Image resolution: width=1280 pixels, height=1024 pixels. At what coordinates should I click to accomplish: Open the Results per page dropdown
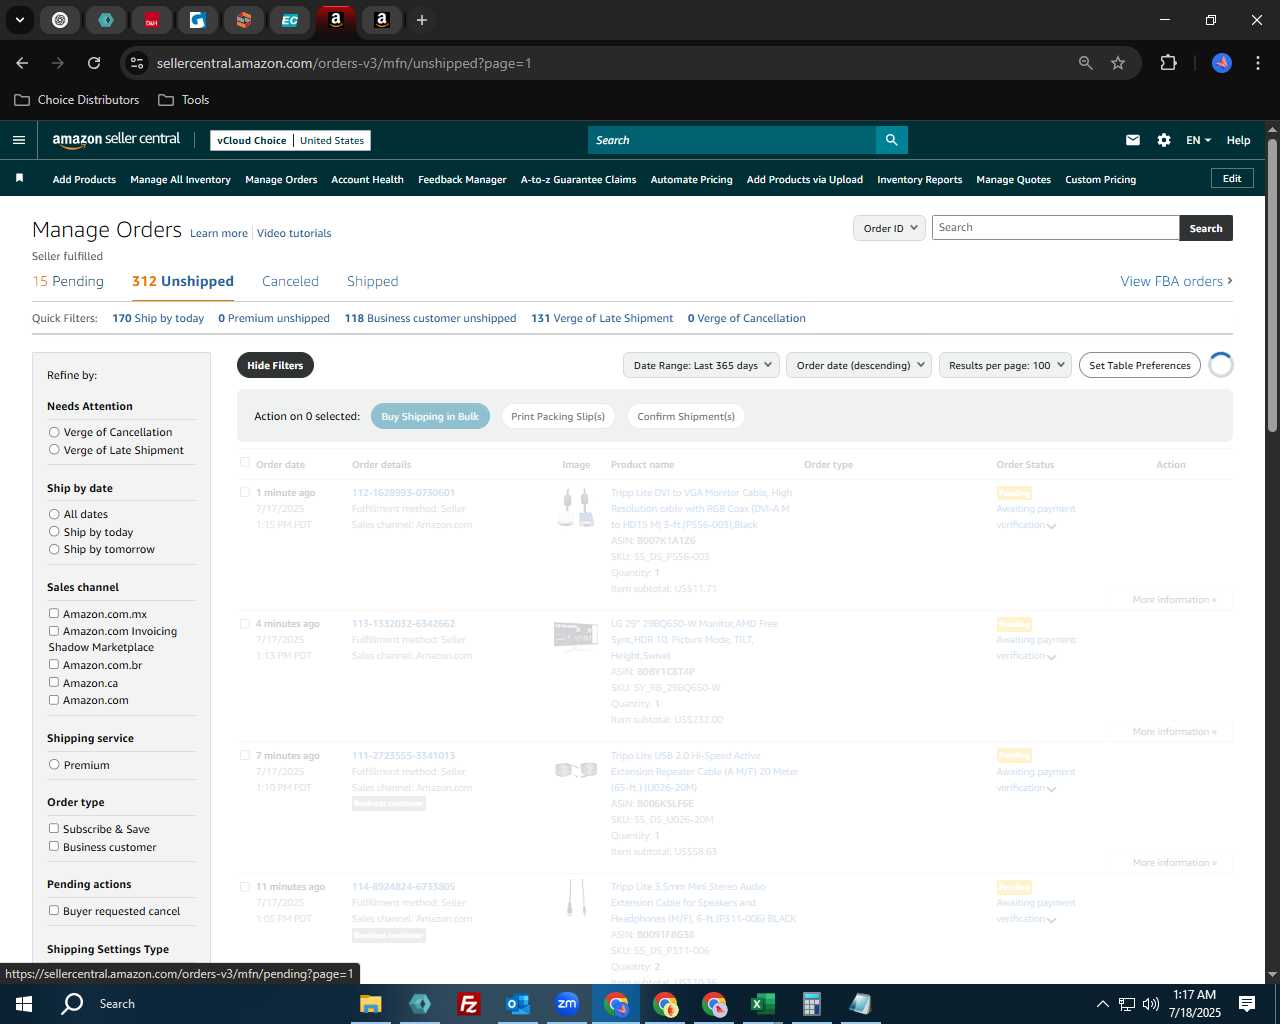(x=1005, y=365)
